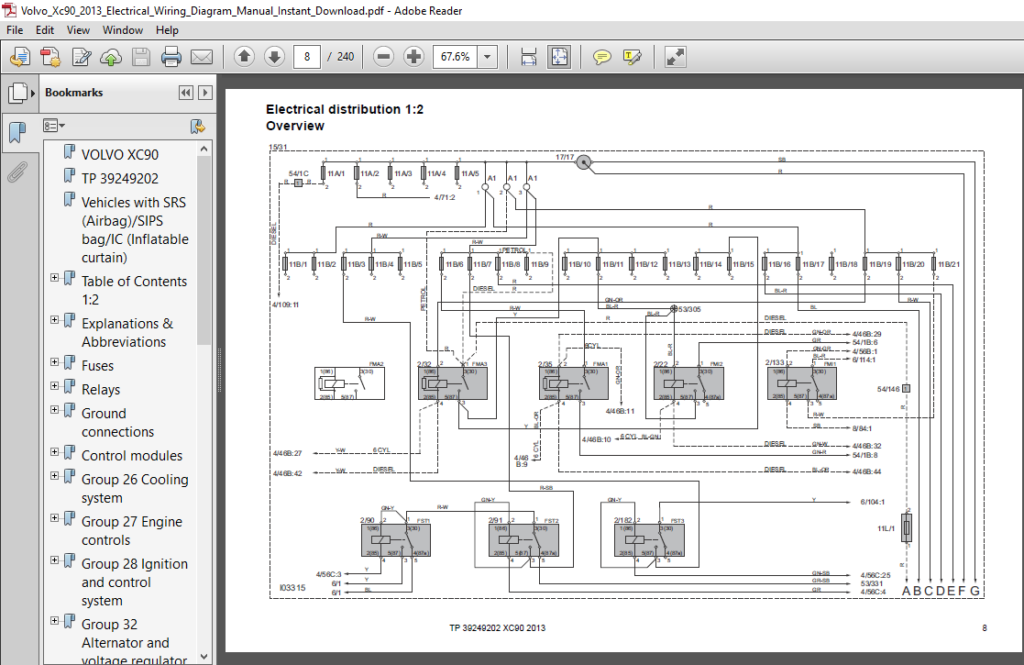Click the Electrical distribution 1:2 heading

point(344,109)
